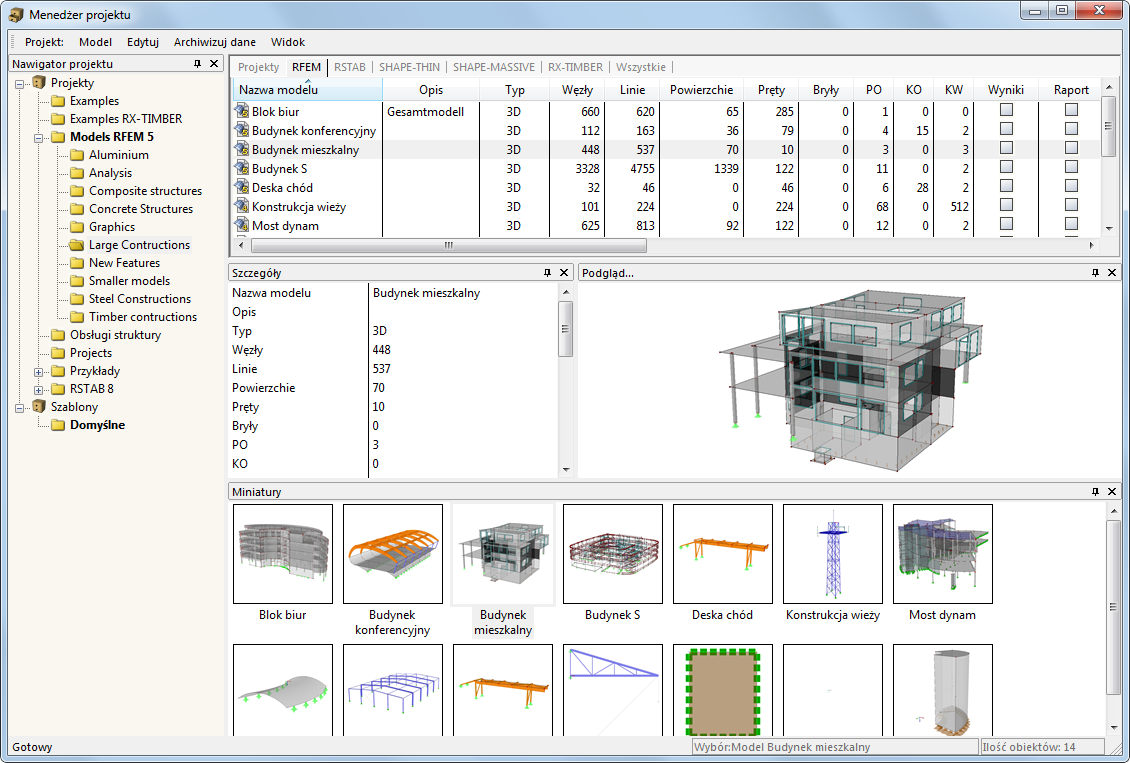The image size is (1130, 763).
Task: Open the Projekt menu
Action: point(44,42)
